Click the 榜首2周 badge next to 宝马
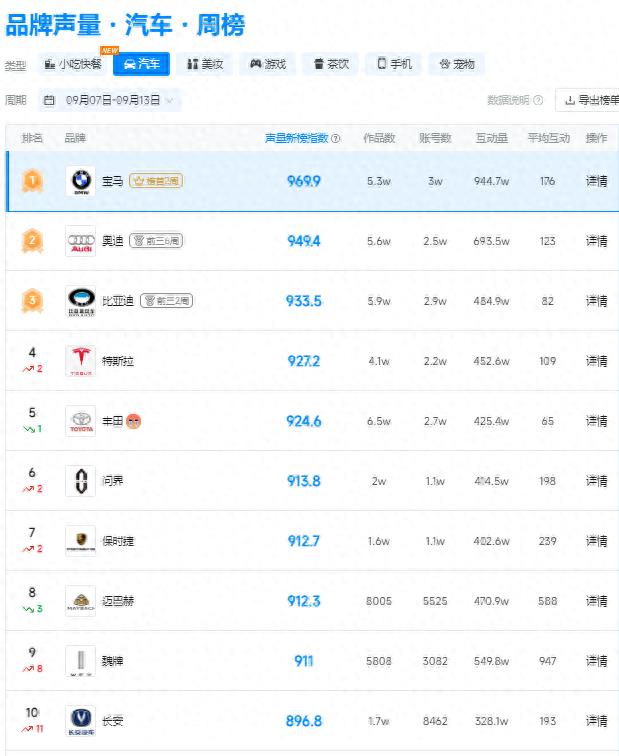 (x=155, y=181)
